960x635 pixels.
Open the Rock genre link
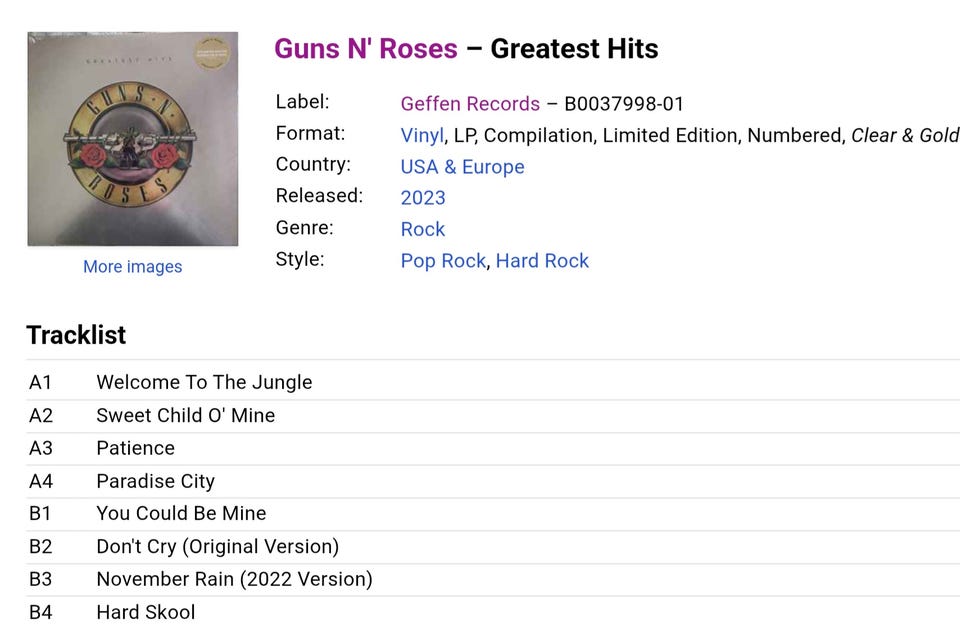422,229
